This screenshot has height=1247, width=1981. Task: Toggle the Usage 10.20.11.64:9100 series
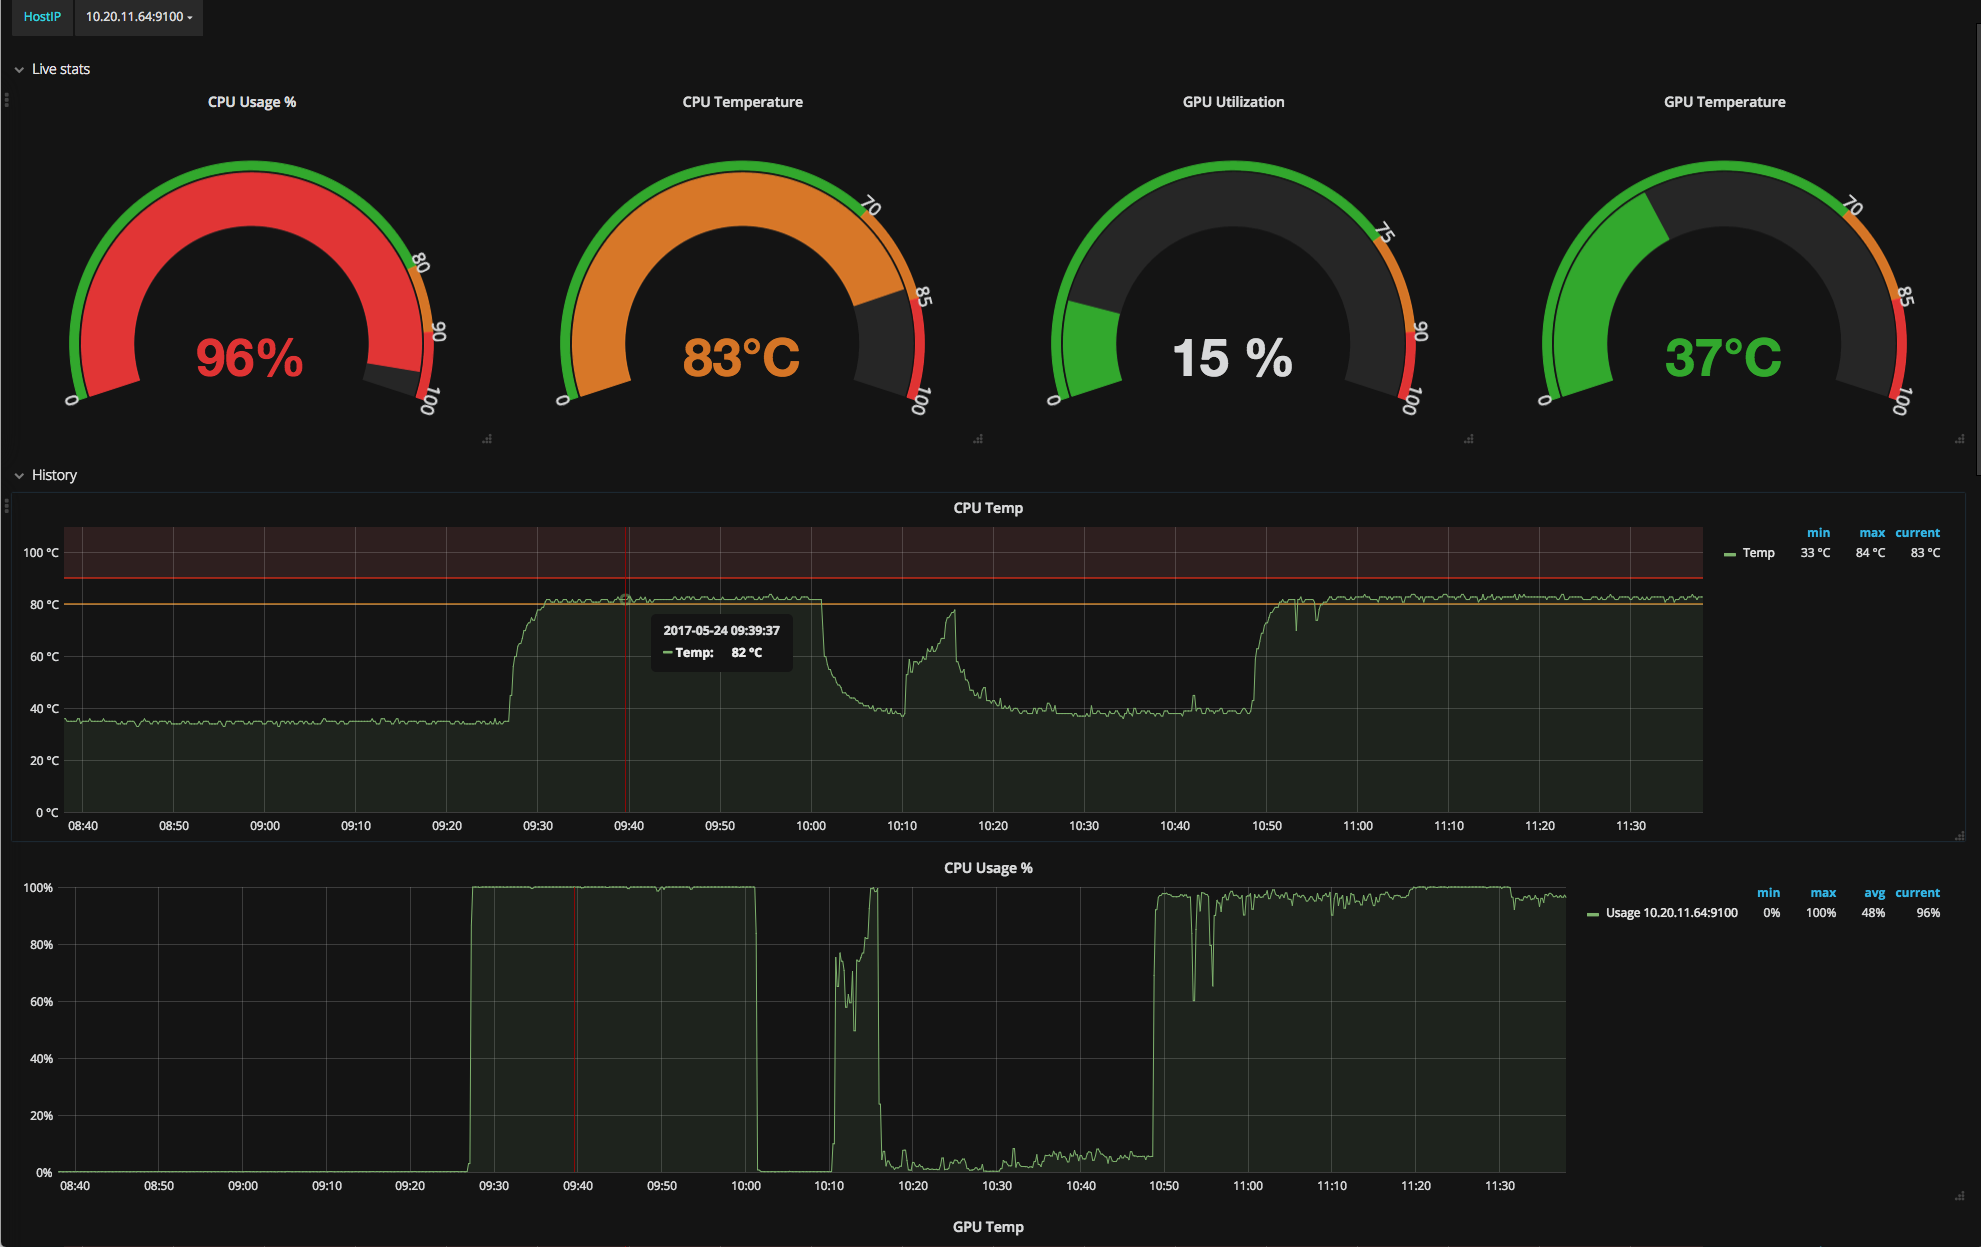point(1671,913)
